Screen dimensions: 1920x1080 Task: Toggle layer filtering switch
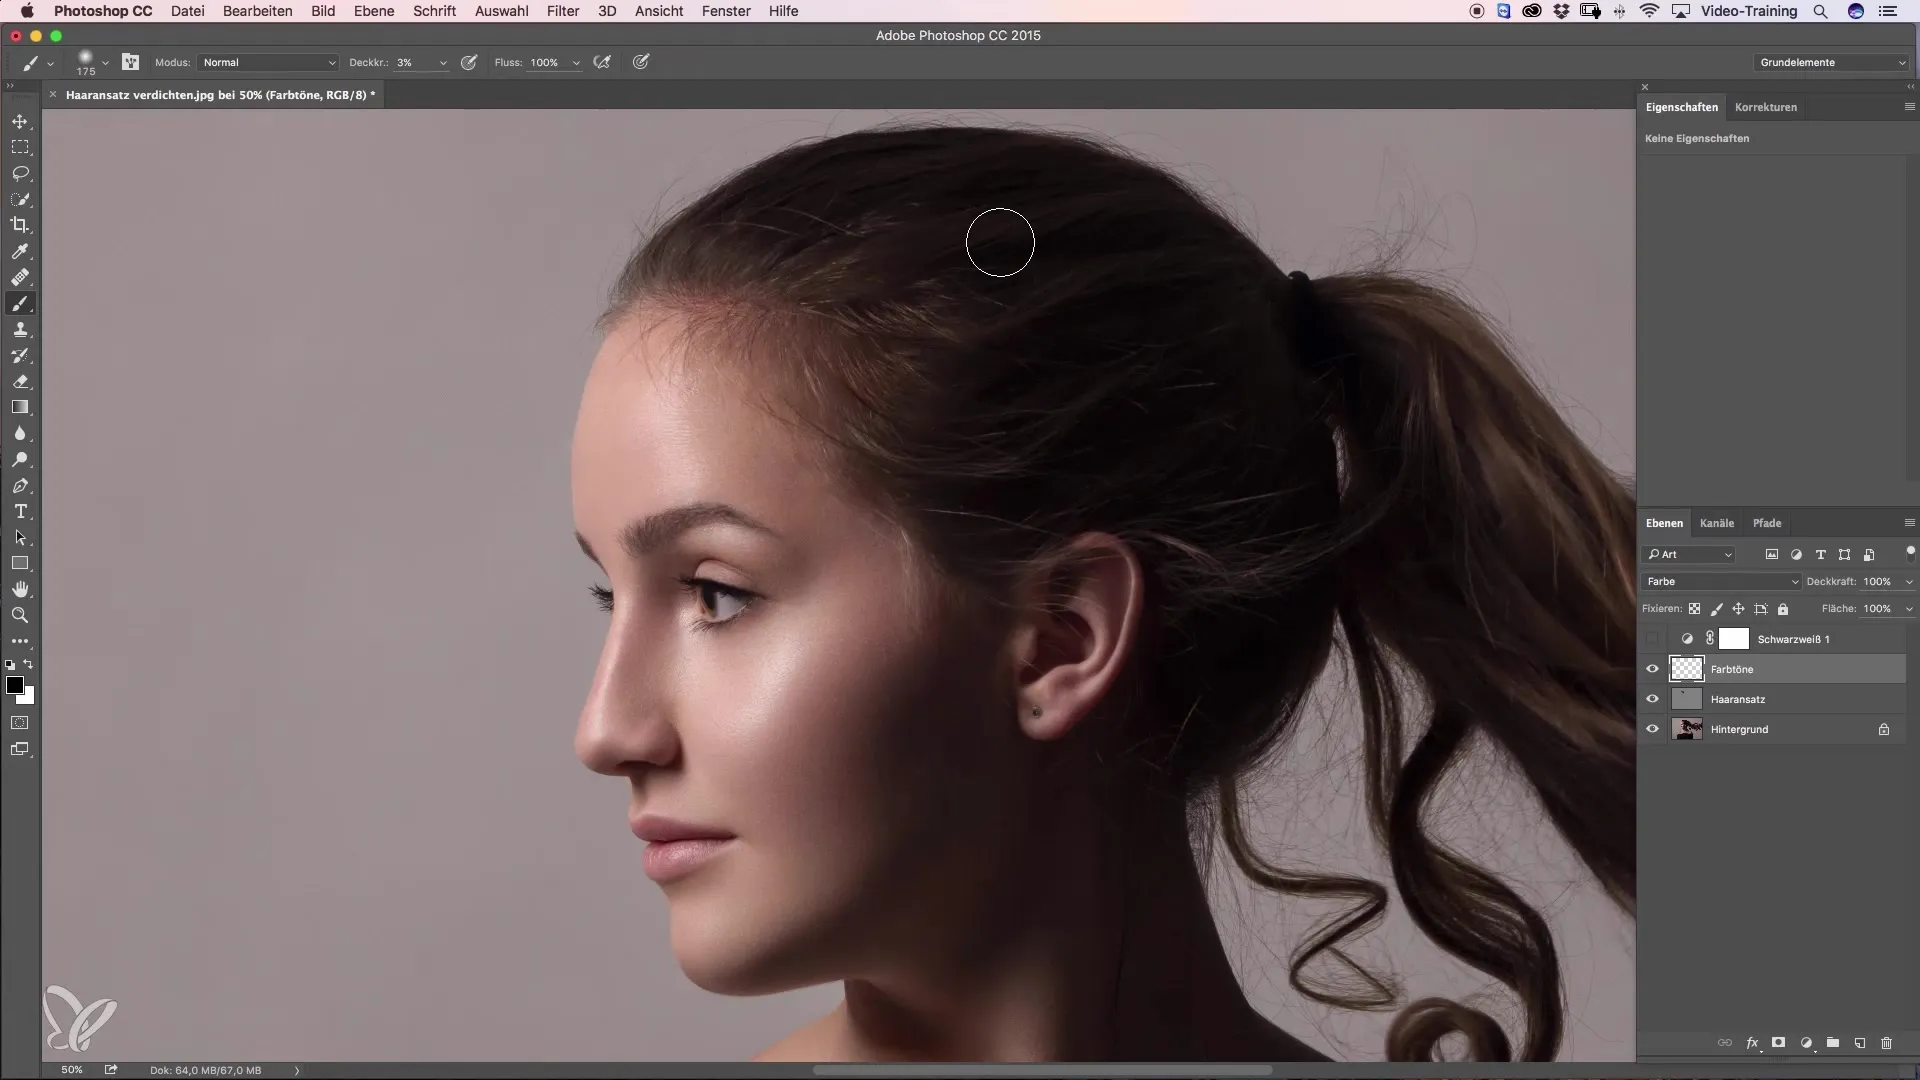click(1910, 552)
